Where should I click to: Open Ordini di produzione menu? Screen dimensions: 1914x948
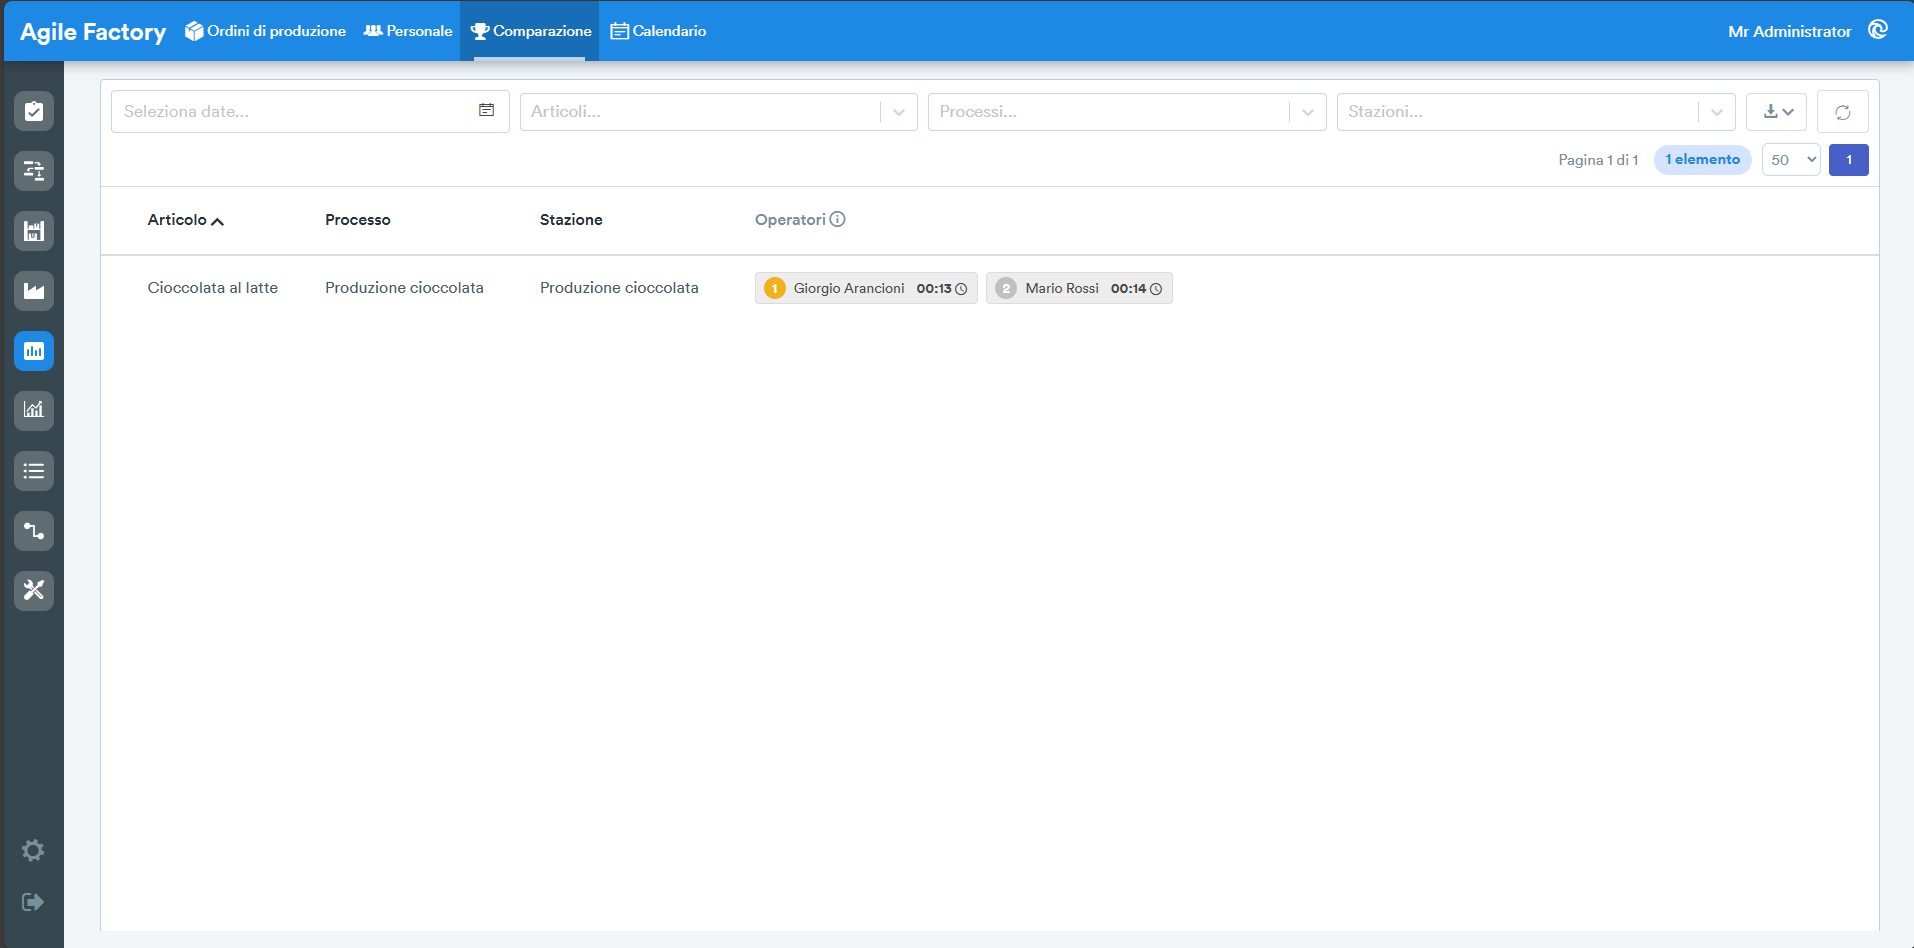click(x=265, y=31)
